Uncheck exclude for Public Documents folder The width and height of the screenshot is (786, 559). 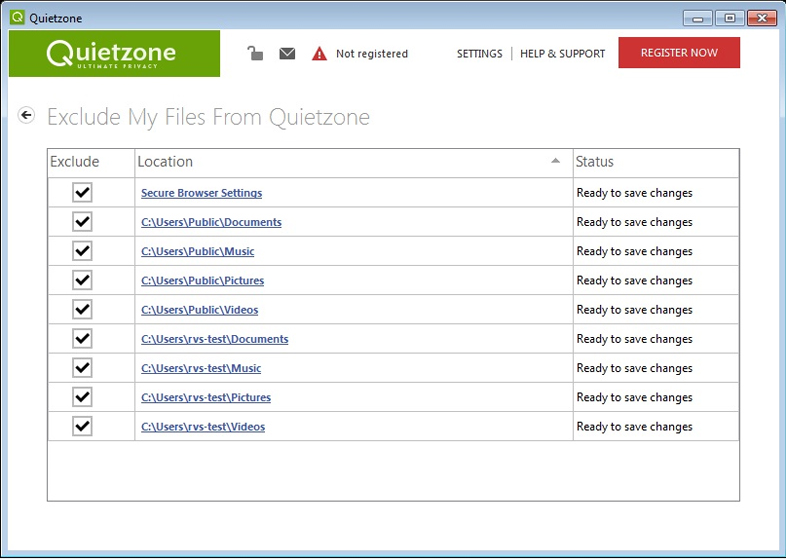pos(82,222)
